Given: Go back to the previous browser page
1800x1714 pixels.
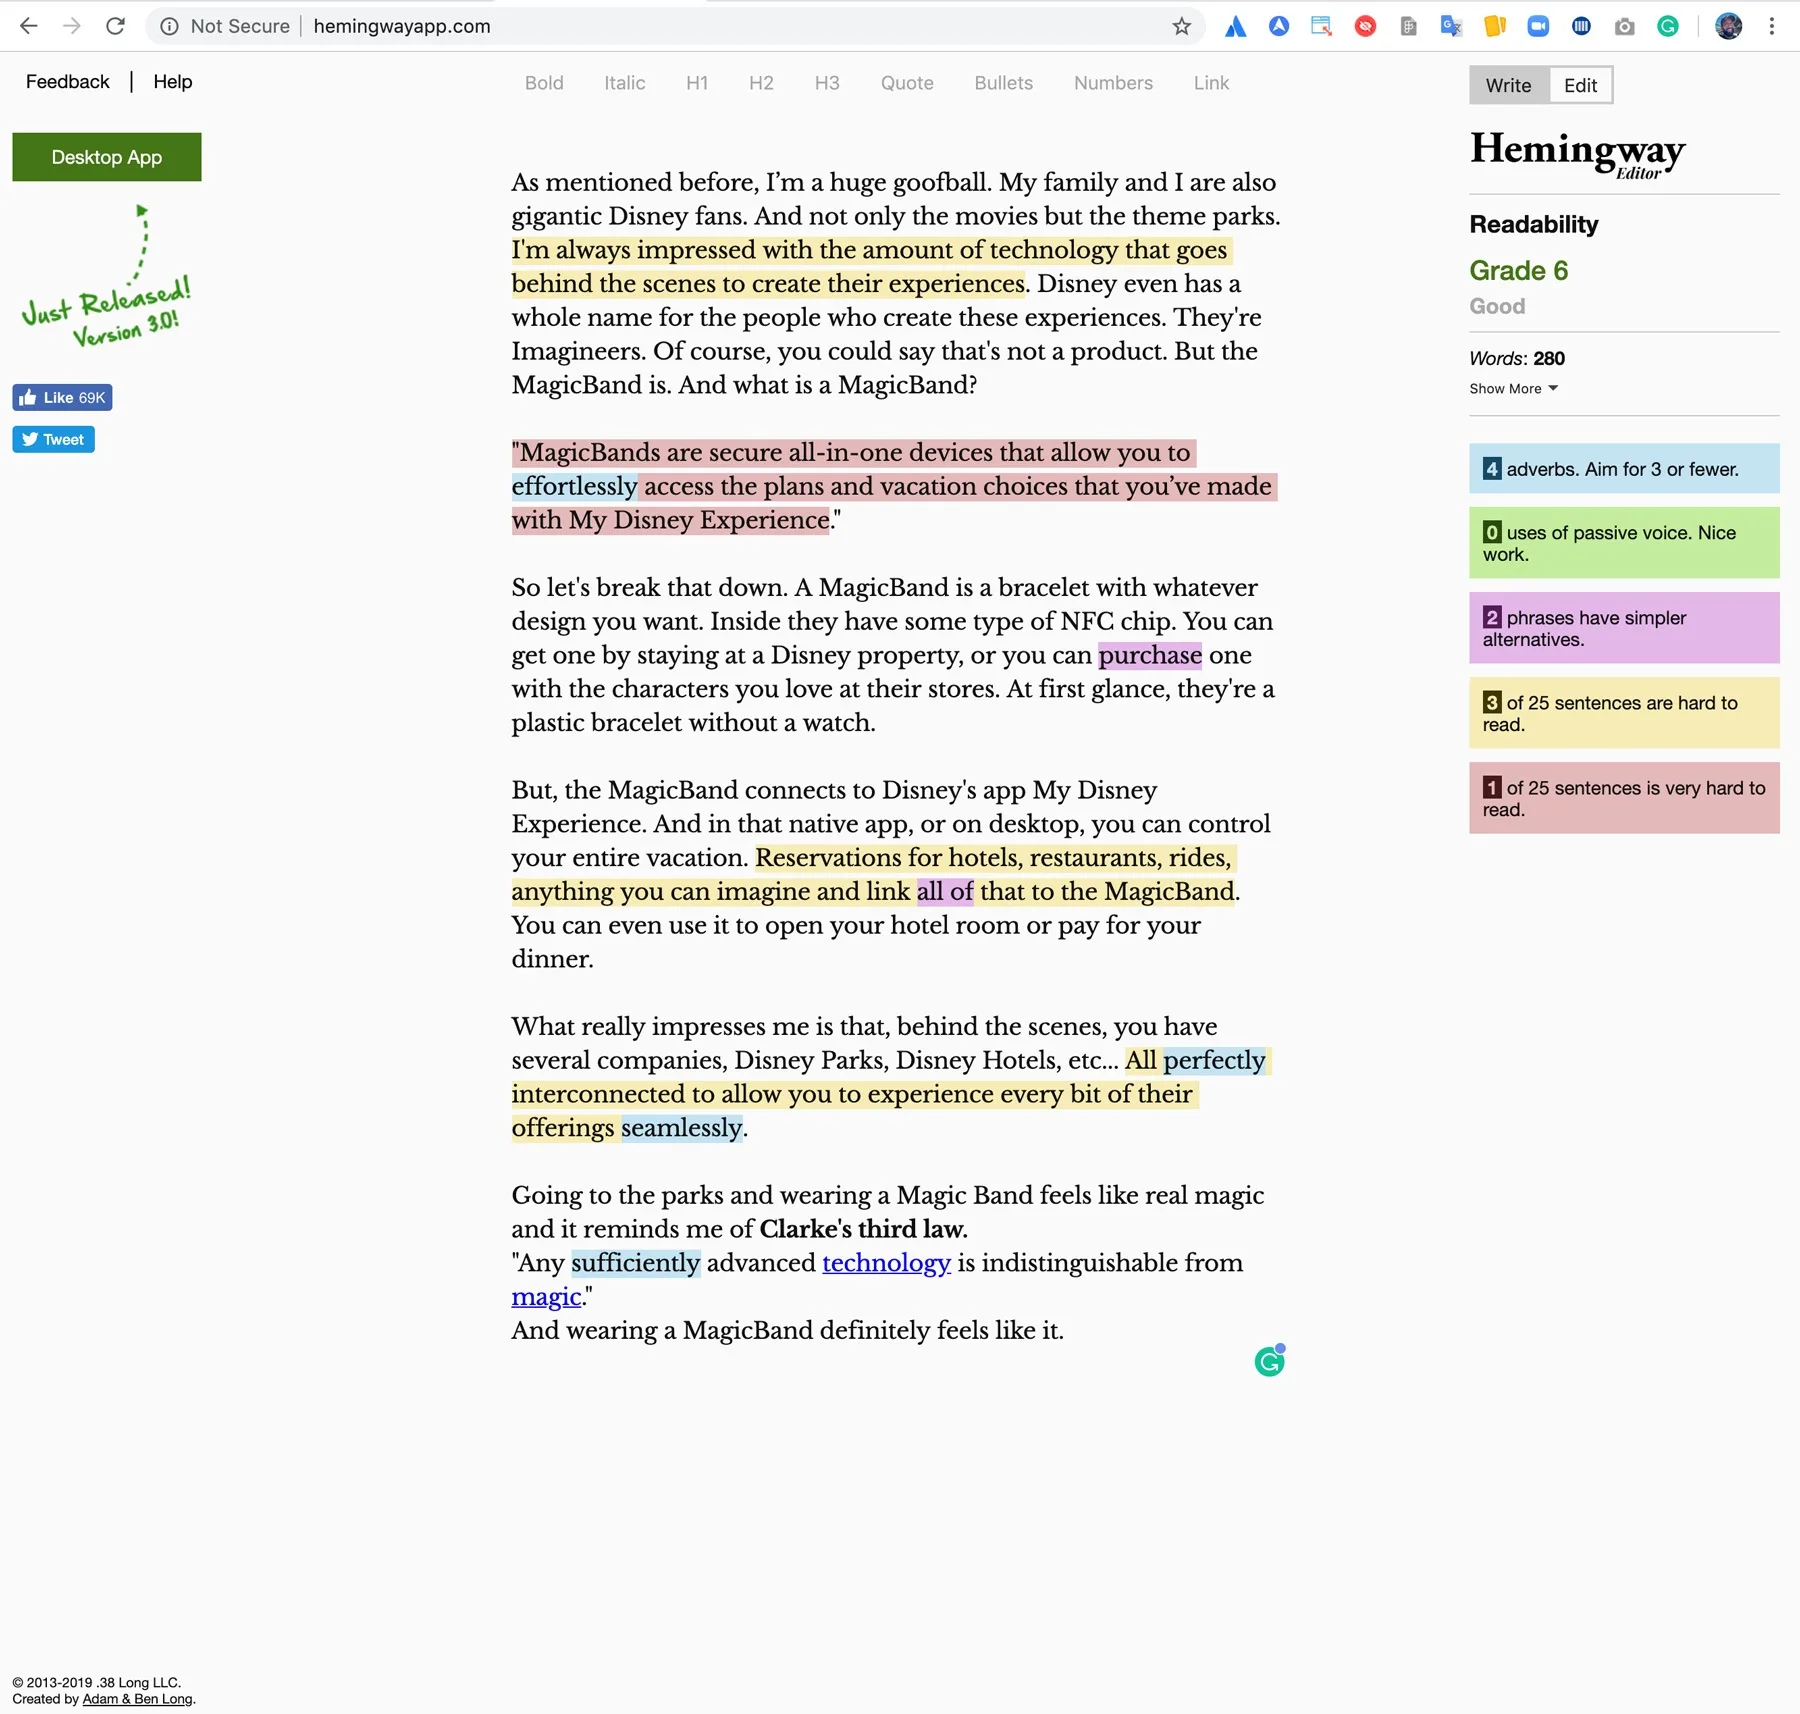Looking at the screenshot, I should point(29,26).
